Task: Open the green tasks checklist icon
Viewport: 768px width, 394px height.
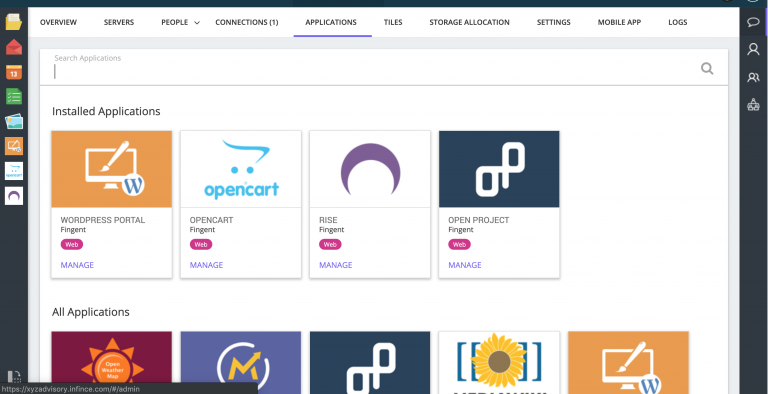Action: click(x=14, y=97)
